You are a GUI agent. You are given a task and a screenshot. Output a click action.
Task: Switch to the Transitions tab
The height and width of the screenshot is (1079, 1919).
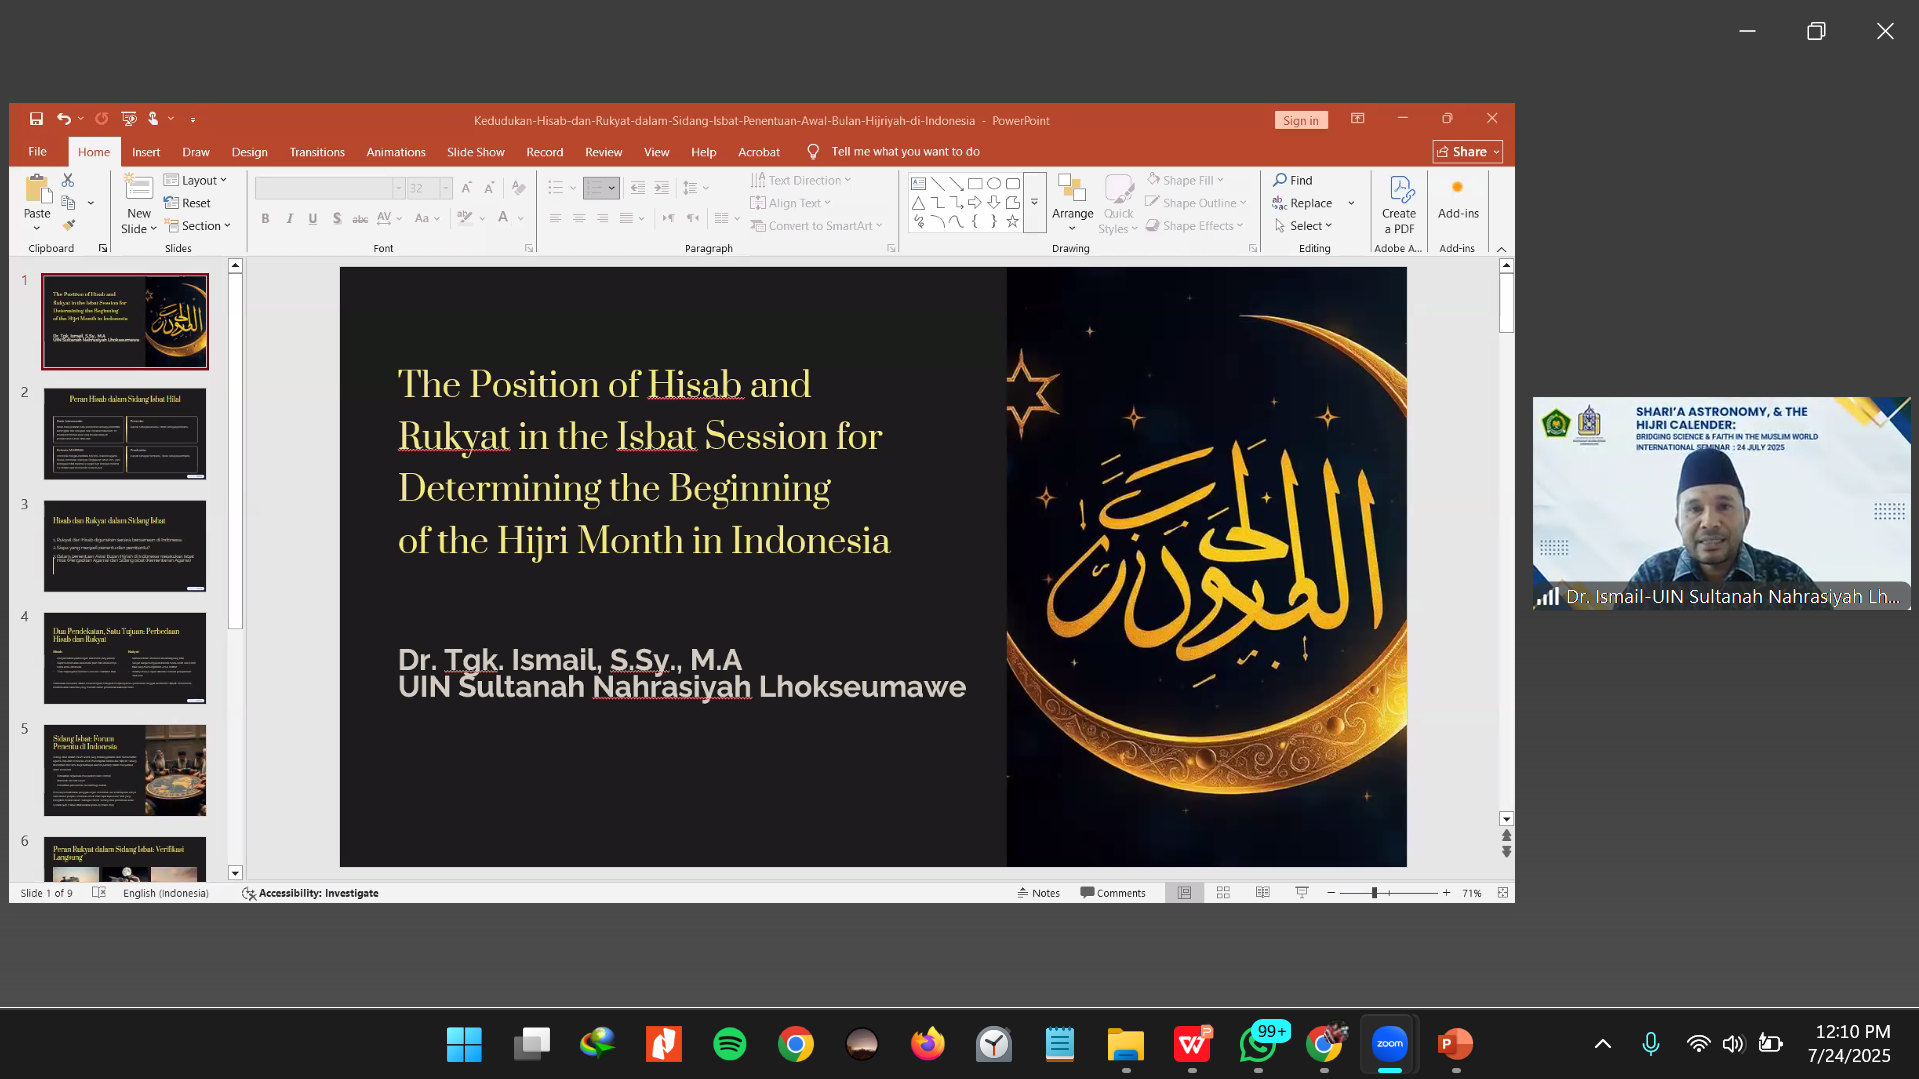pos(317,152)
